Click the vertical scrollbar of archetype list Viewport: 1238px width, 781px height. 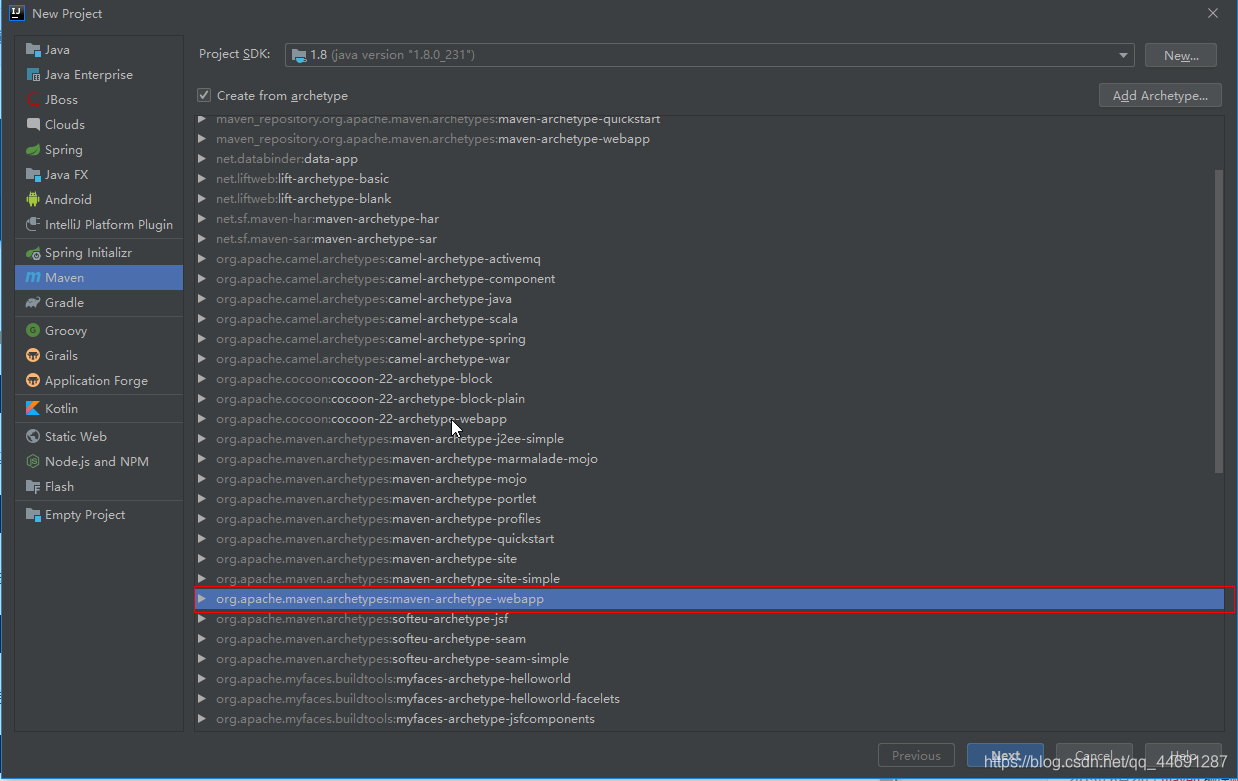click(1218, 320)
